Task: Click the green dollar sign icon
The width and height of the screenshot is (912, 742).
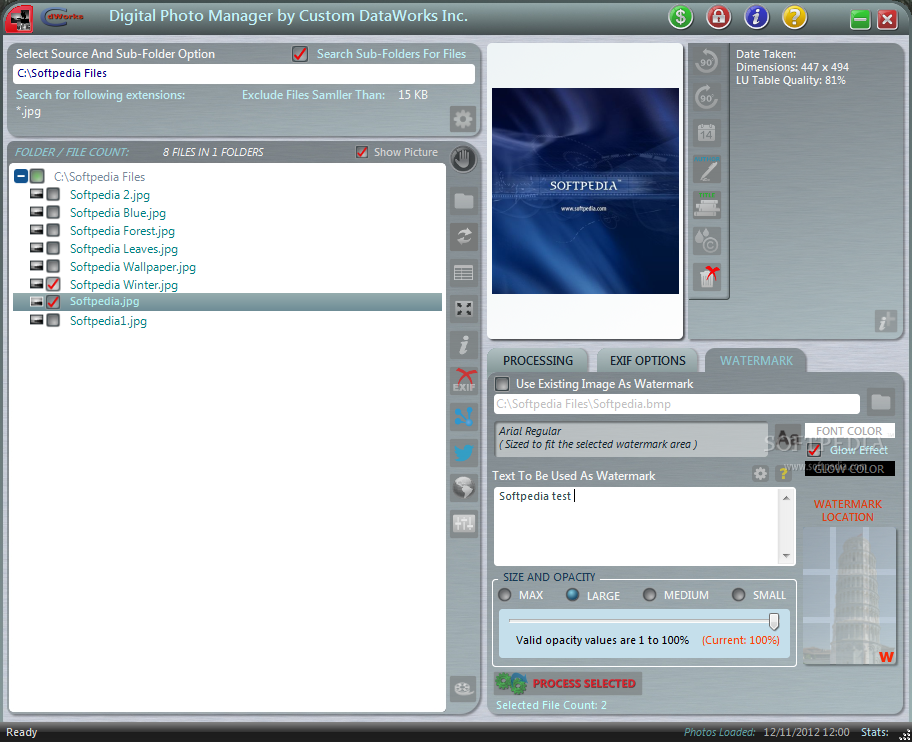Action: (x=681, y=17)
